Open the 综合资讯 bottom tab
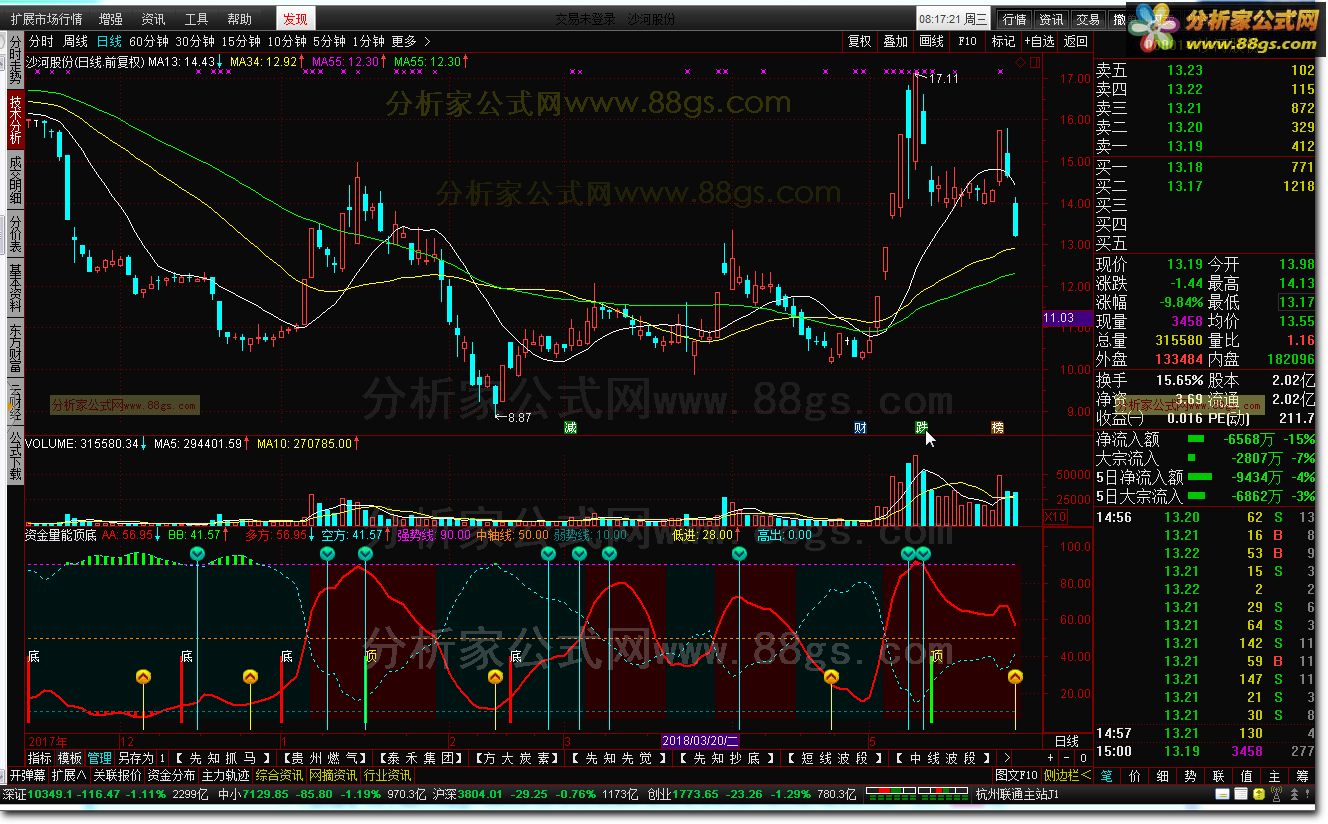1328x824 pixels. (x=279, y=775)
